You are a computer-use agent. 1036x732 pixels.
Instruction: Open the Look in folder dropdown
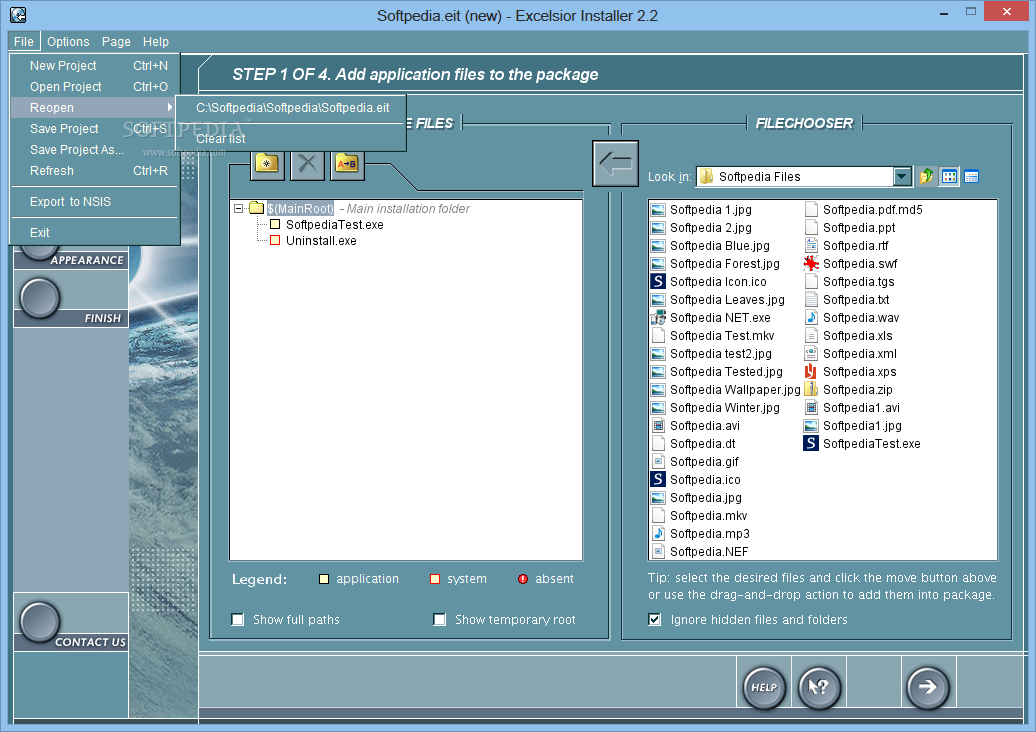[902, 176]
